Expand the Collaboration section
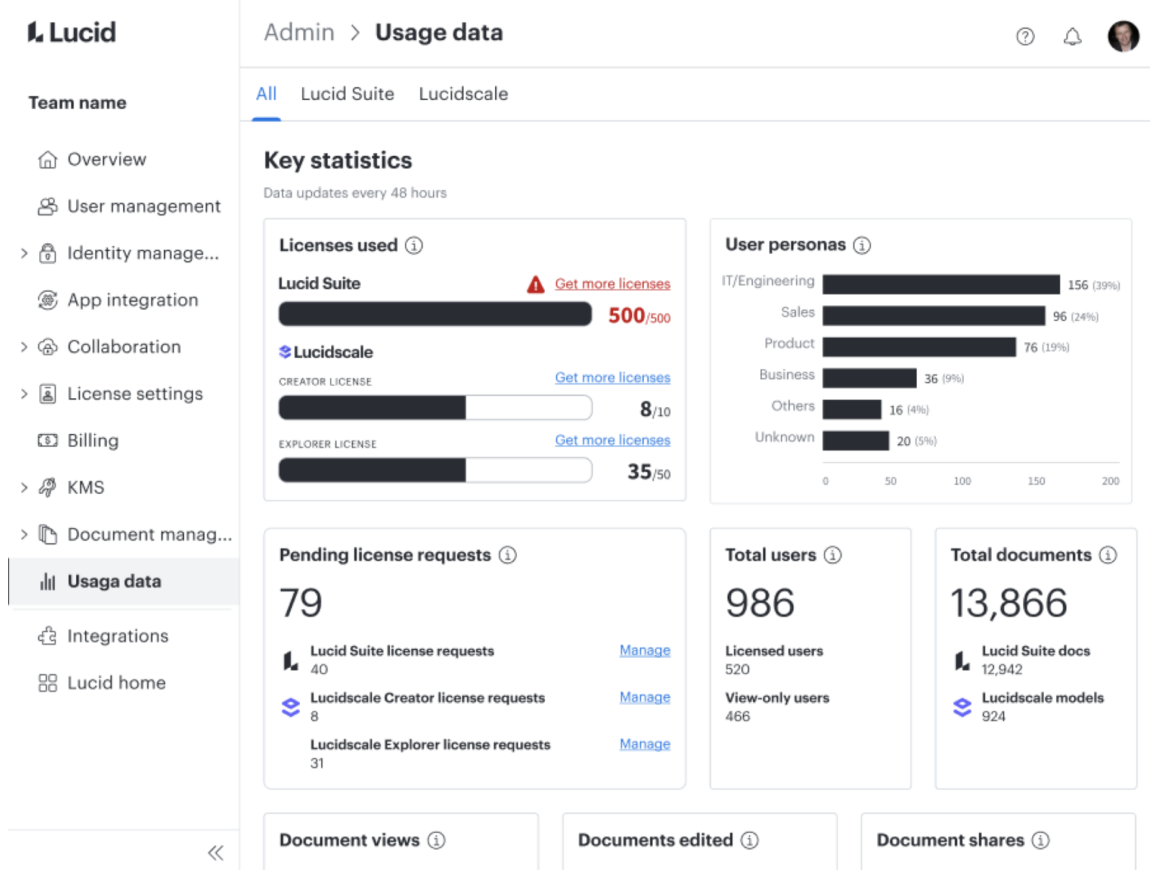The width and height of the screenshot is (1160, 870). [24, 347]
